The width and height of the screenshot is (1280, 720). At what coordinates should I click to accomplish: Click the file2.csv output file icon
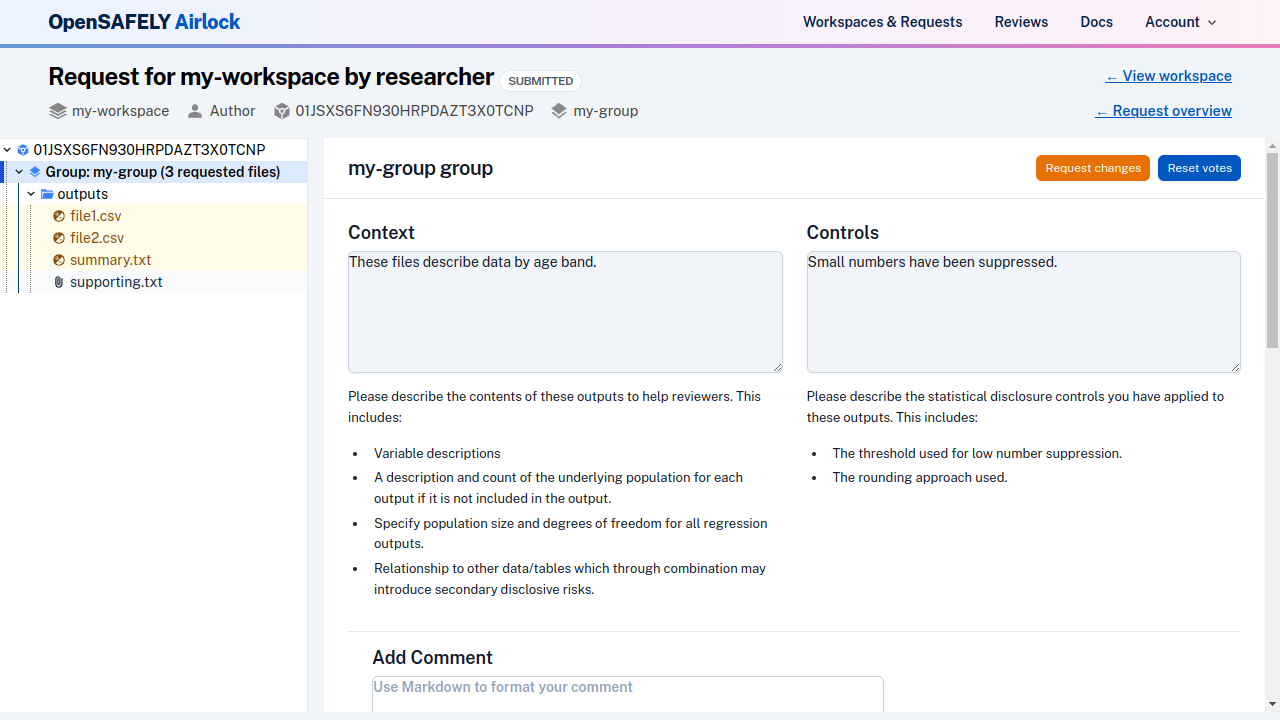59,238
